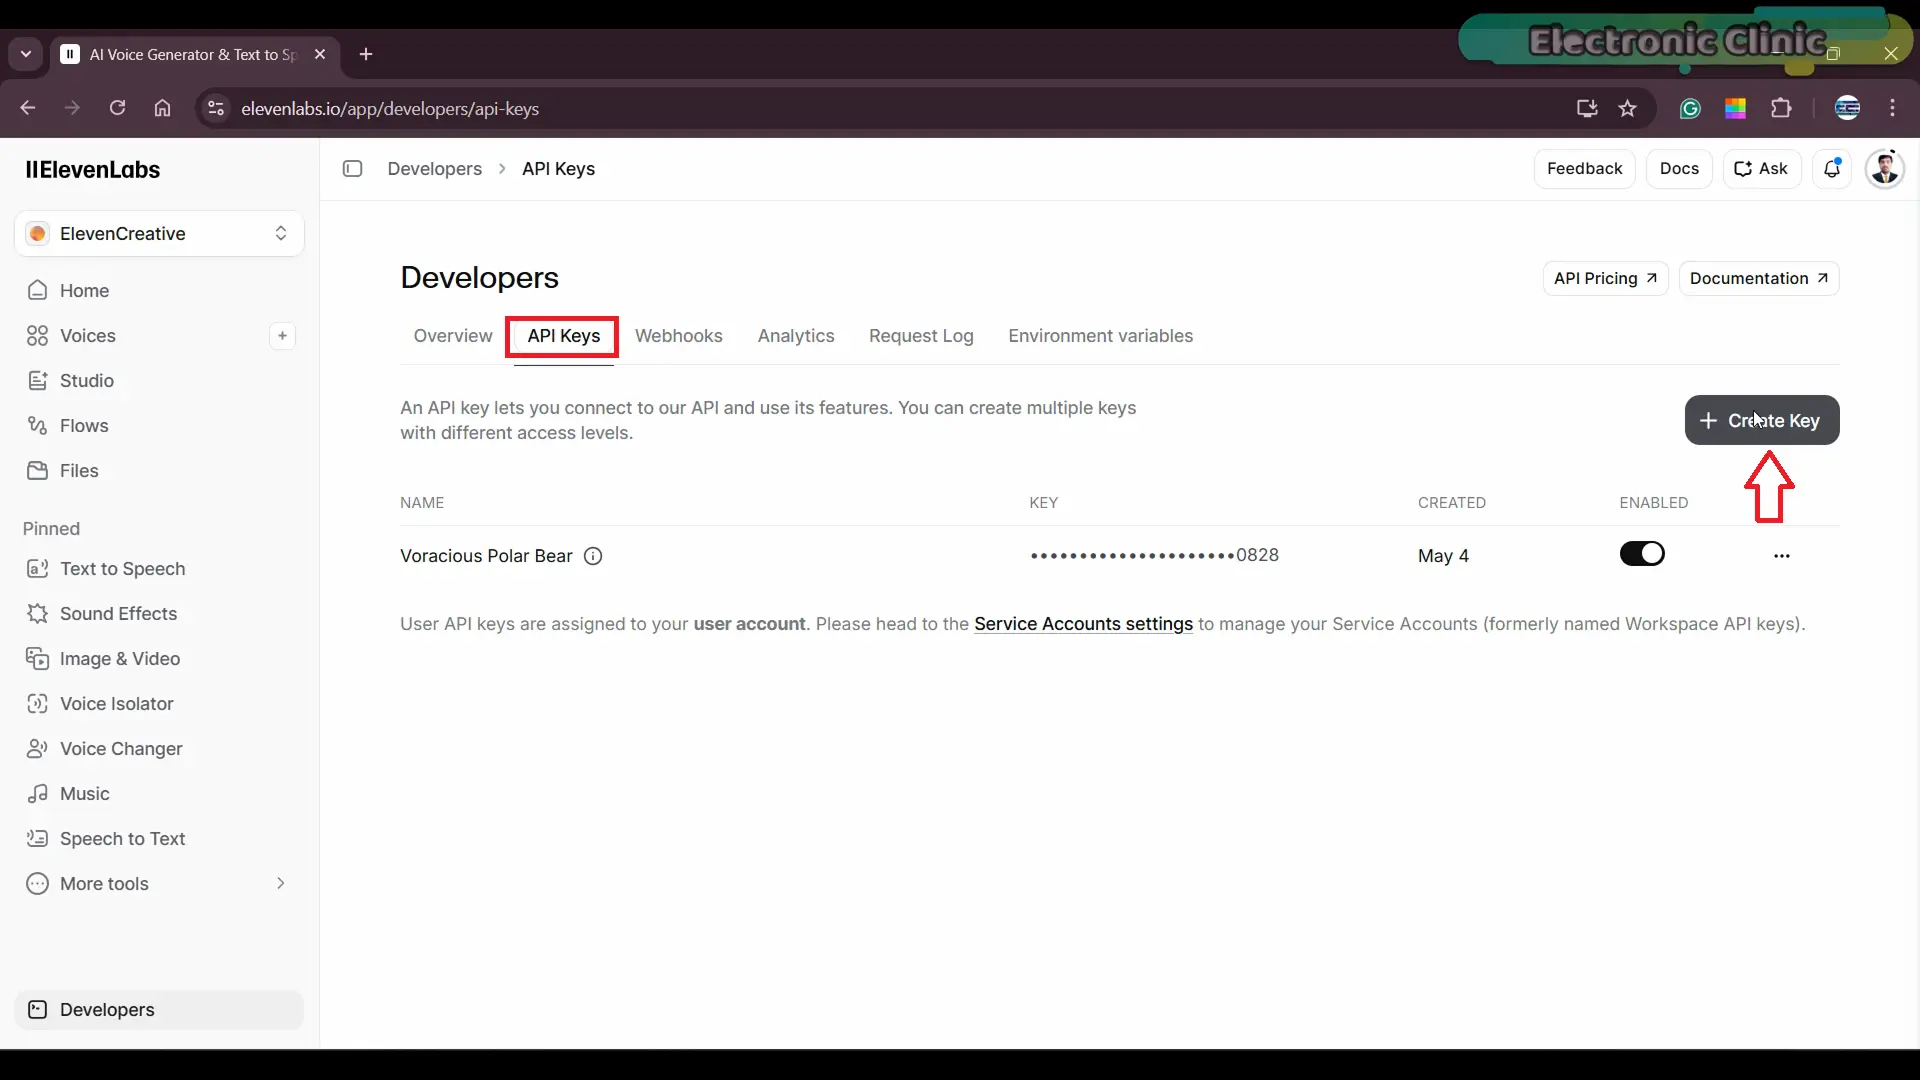The image size is (1920, 1080).
Task: Open the user profile avatar
Action: tap(1885, 169)
